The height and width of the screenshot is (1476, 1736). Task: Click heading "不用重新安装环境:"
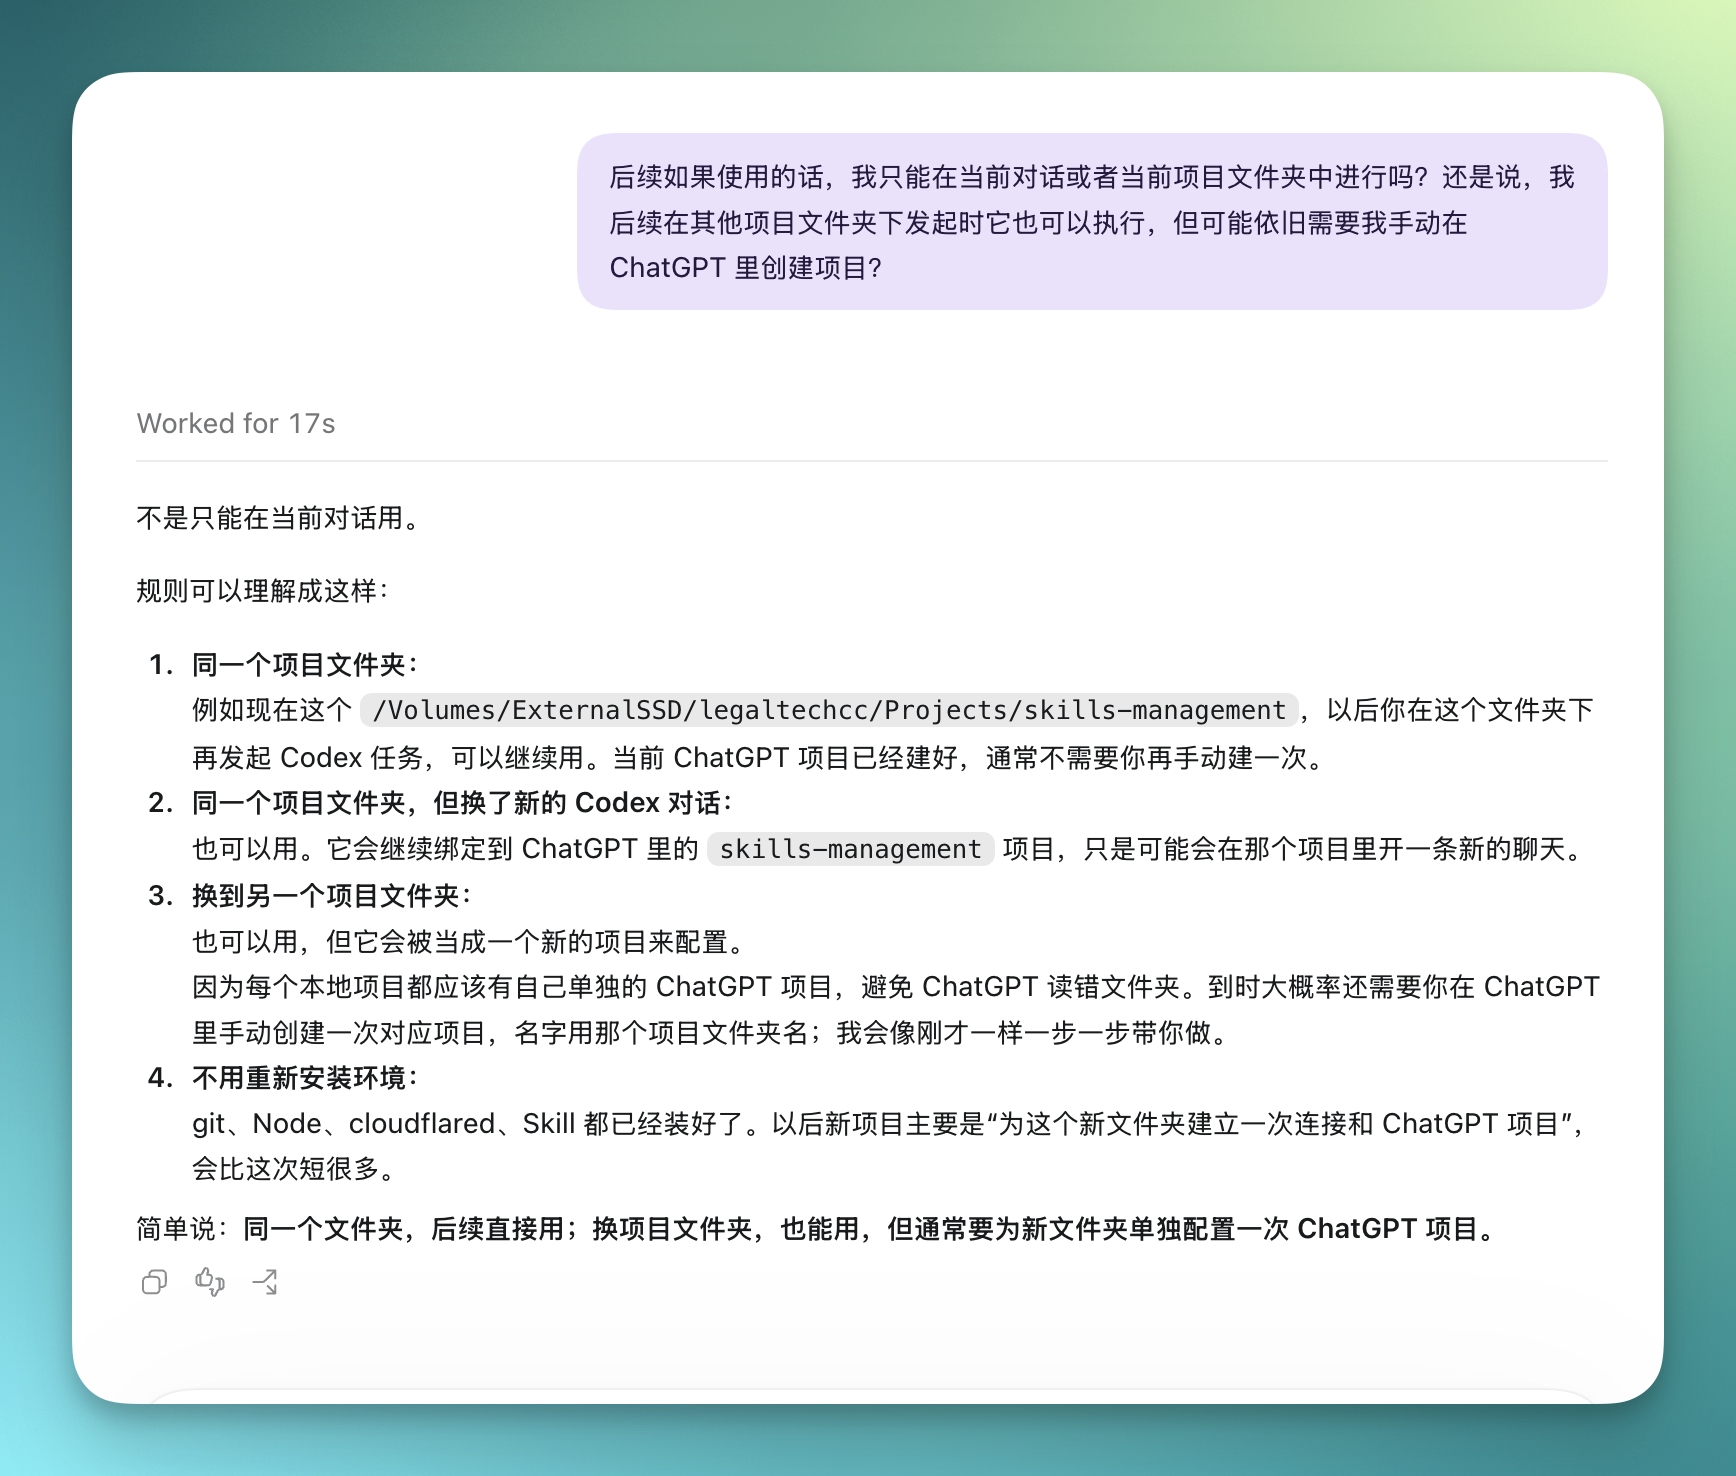point(306,1078)
